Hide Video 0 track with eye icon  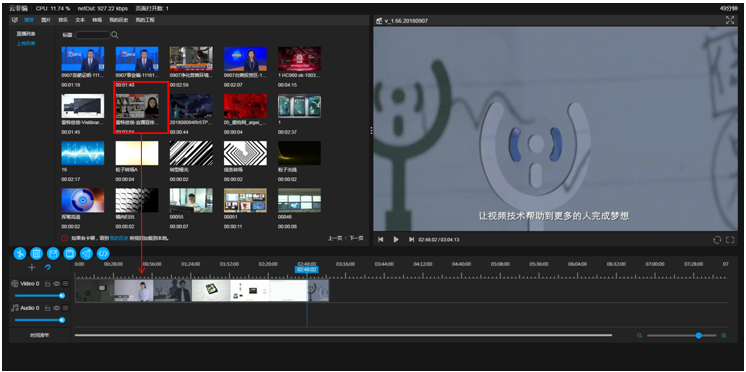pos(56,284)
